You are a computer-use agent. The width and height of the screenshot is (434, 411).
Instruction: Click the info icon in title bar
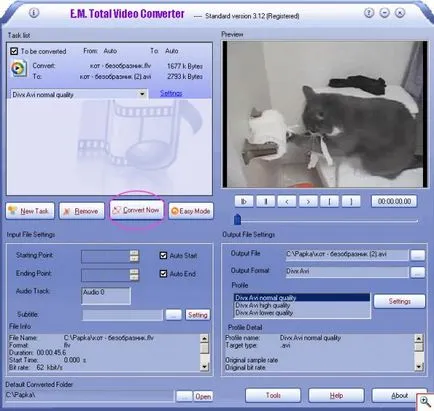click(34, 13)
